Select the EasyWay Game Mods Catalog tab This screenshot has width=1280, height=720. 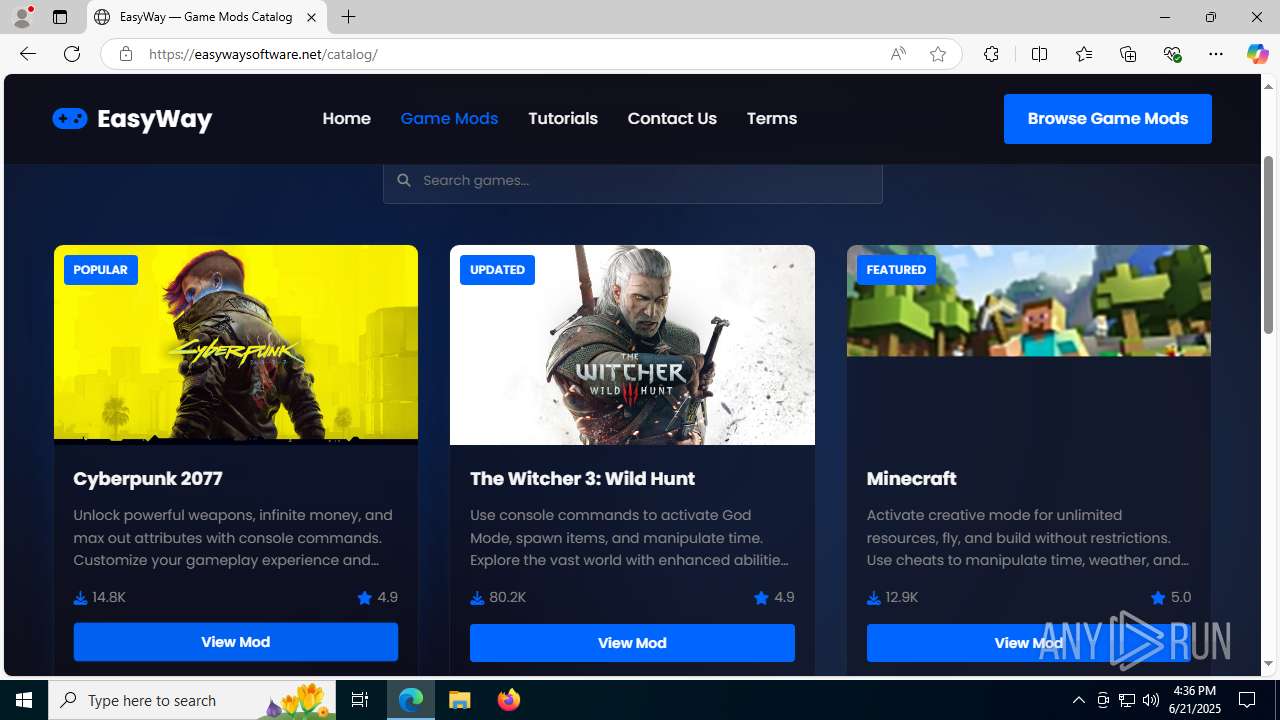pyautogui.click(x=207, y=17)
